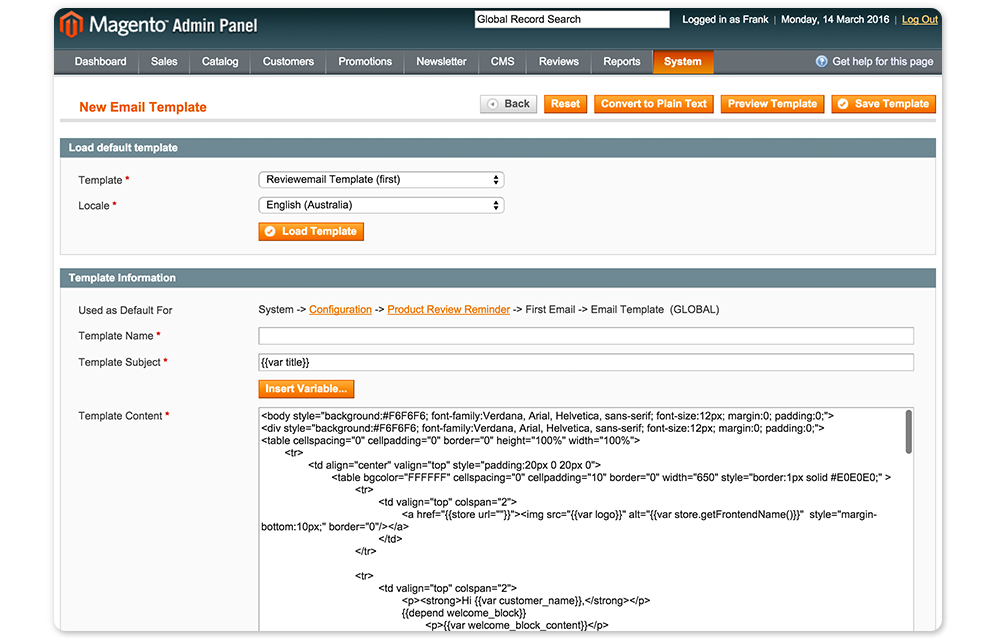Click the Reset button

(x=565, y=104)
